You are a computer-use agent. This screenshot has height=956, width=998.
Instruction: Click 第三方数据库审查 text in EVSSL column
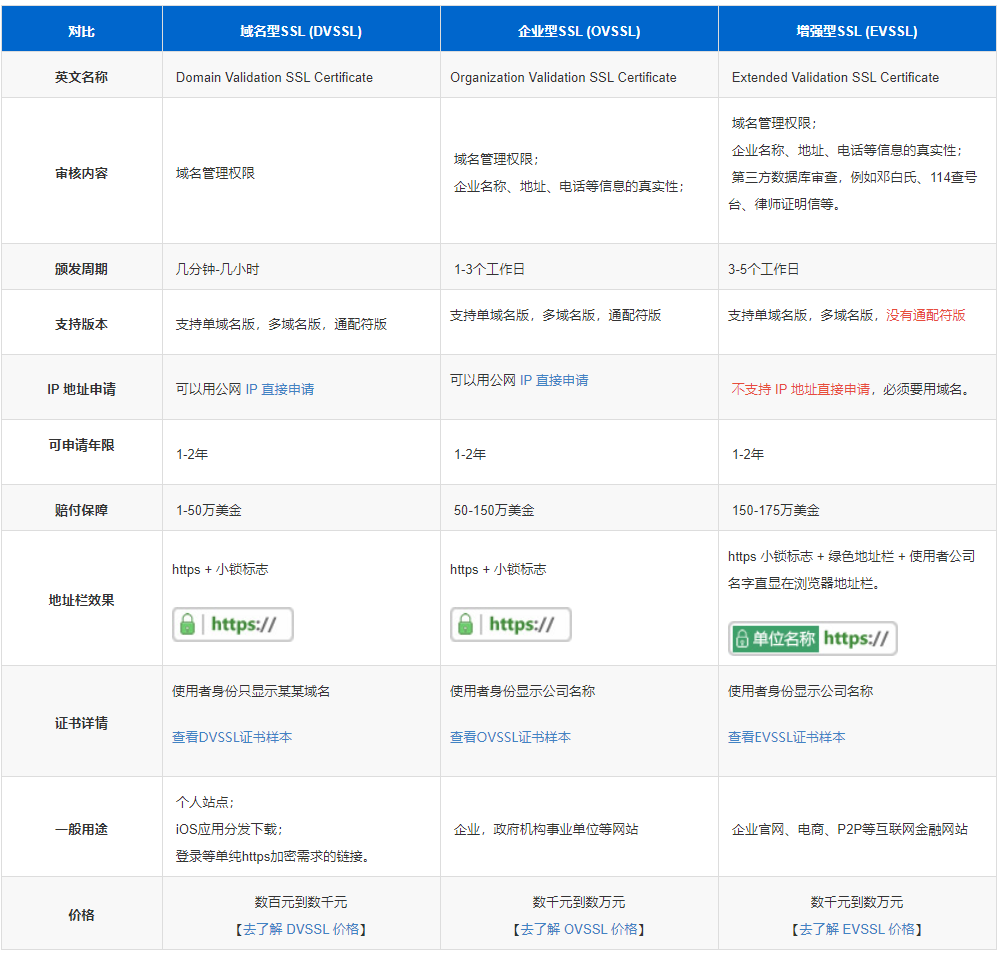tap(785, 177)
